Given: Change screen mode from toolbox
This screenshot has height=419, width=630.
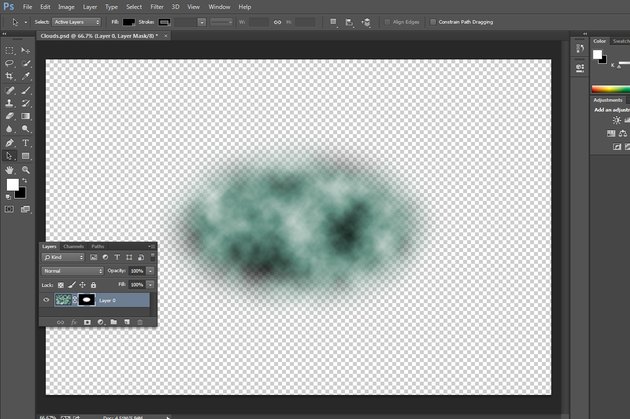Looking at the screenshot, I should pos(25,209).
